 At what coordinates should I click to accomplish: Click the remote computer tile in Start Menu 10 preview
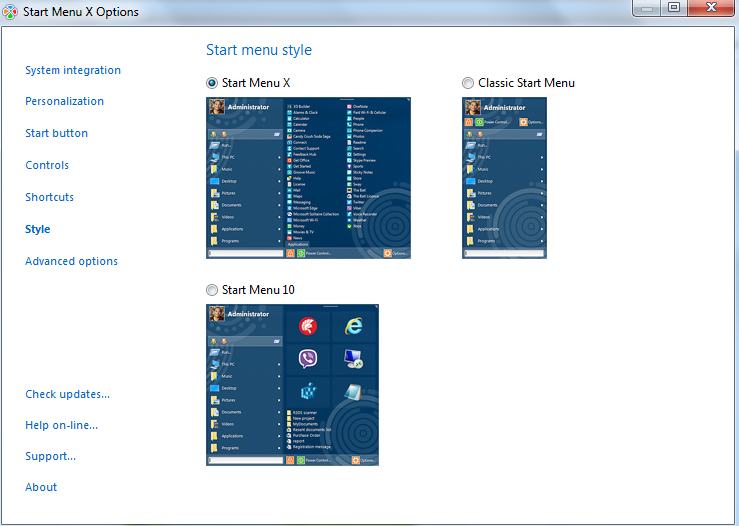(353, 358)
